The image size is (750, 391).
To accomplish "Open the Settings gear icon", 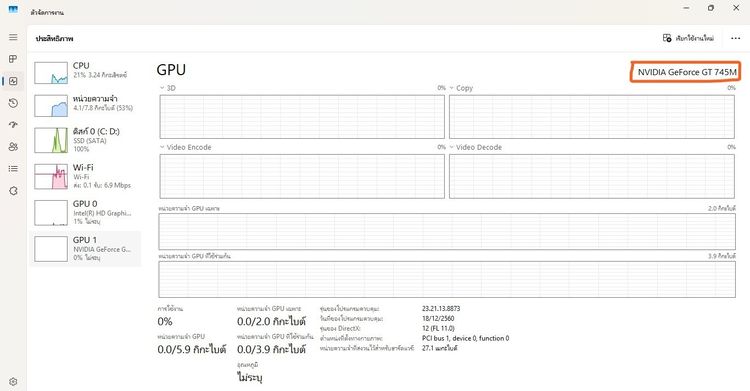I will pos(13,381).
